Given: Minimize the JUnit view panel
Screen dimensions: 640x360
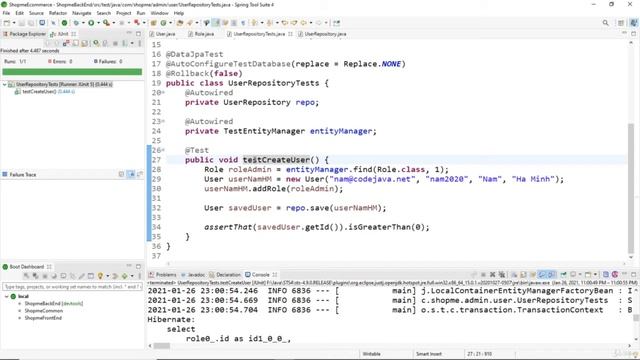Looking at the screenshot, I should tap(129, 33).
